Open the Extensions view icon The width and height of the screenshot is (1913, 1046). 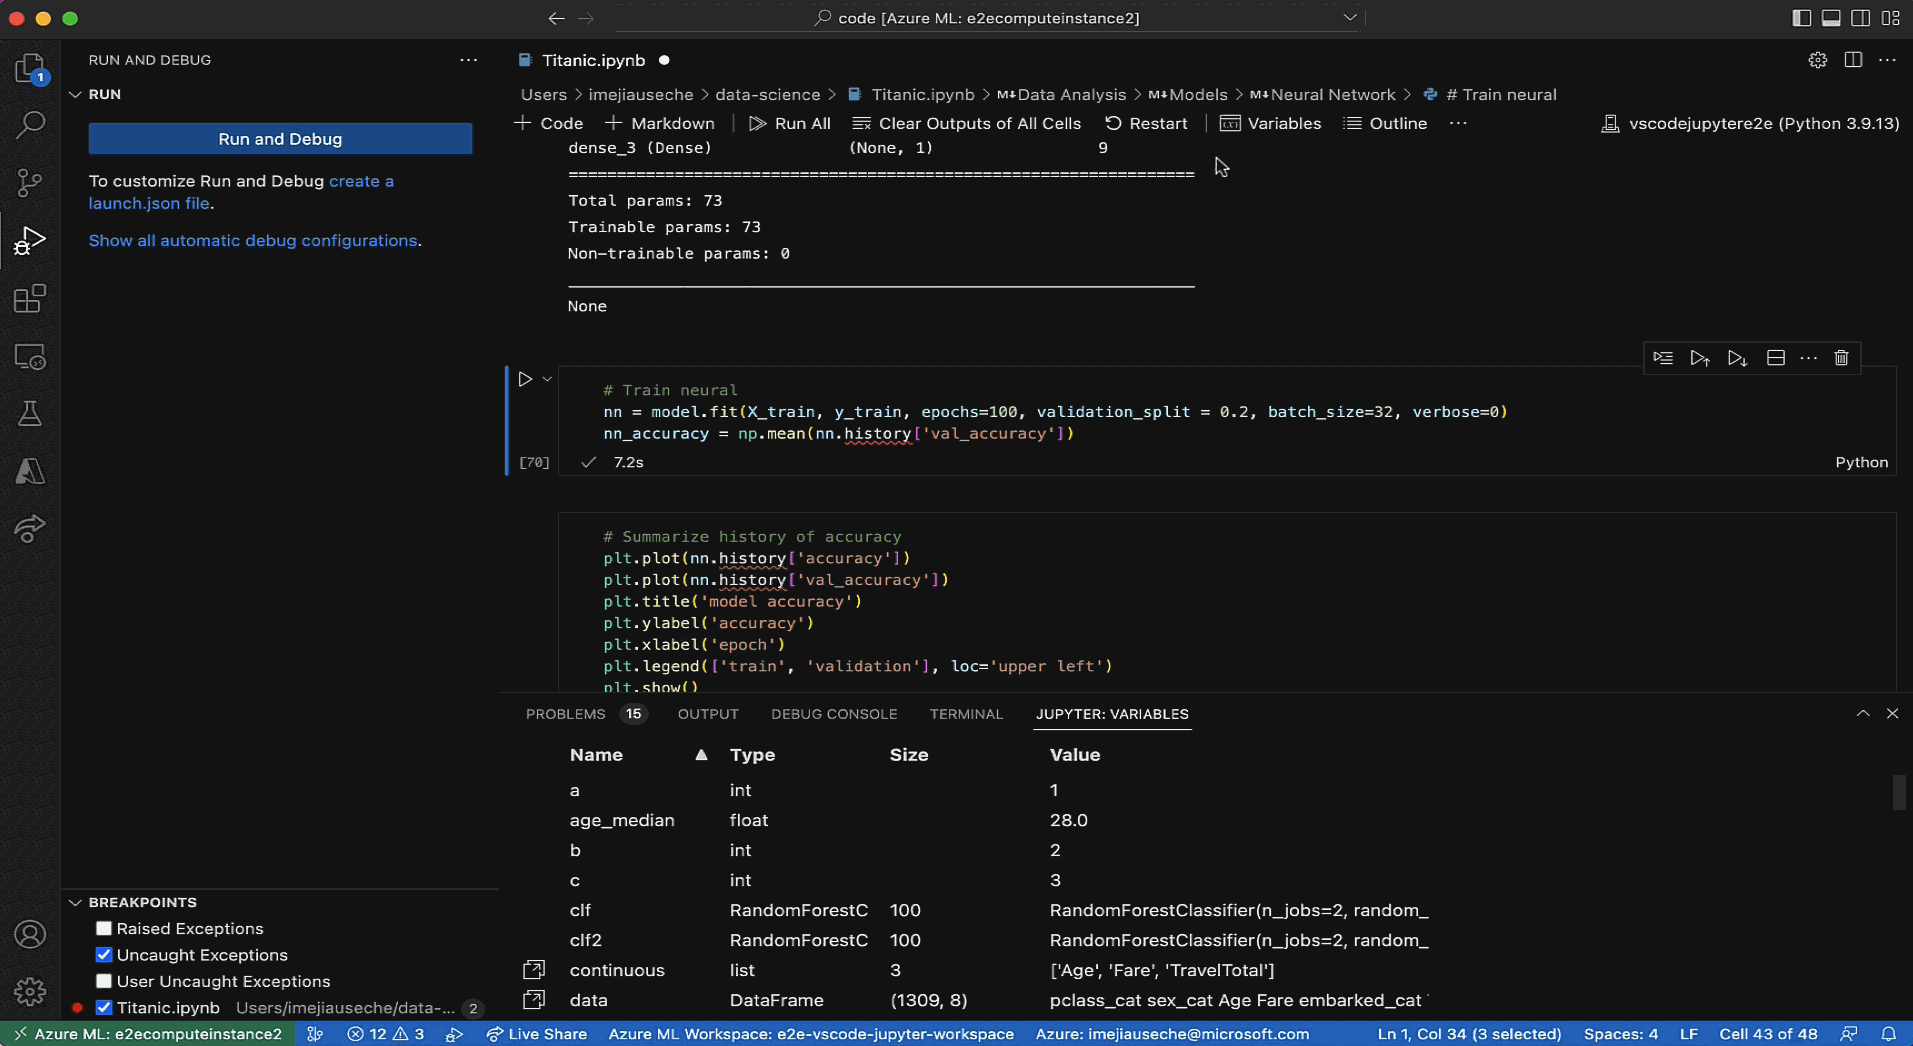30,299
